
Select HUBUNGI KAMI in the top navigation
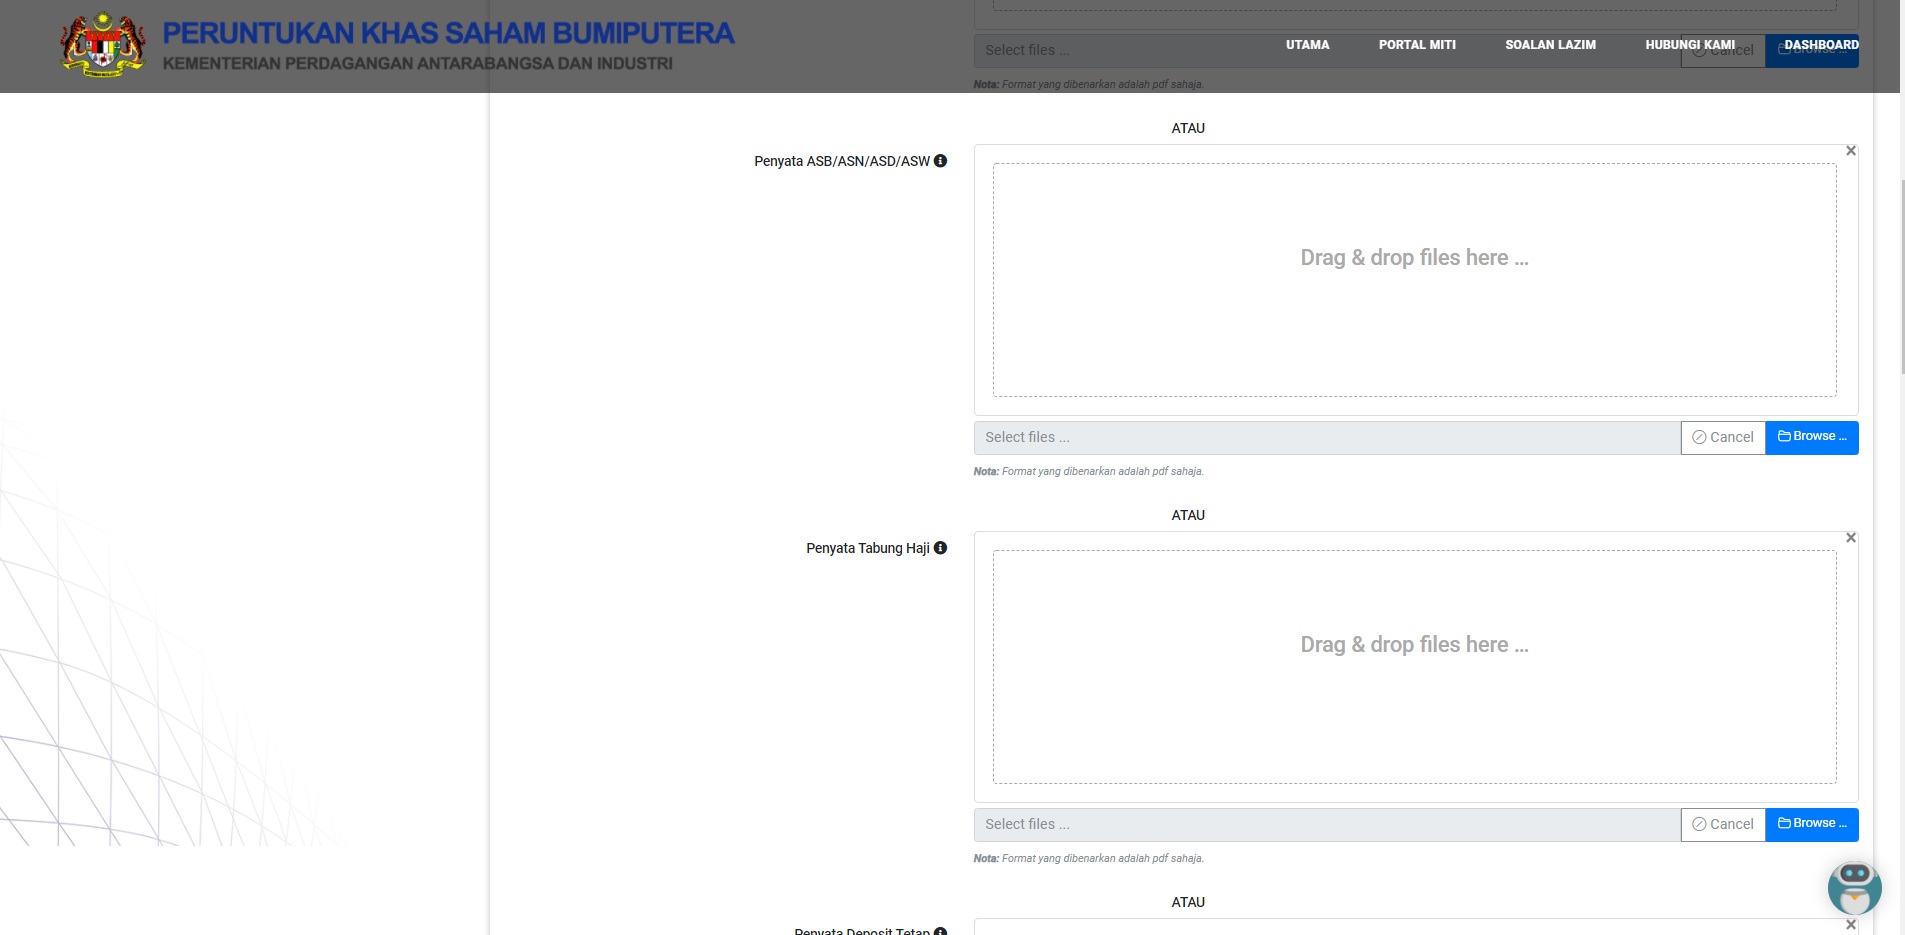click(x=1690, y=45)
